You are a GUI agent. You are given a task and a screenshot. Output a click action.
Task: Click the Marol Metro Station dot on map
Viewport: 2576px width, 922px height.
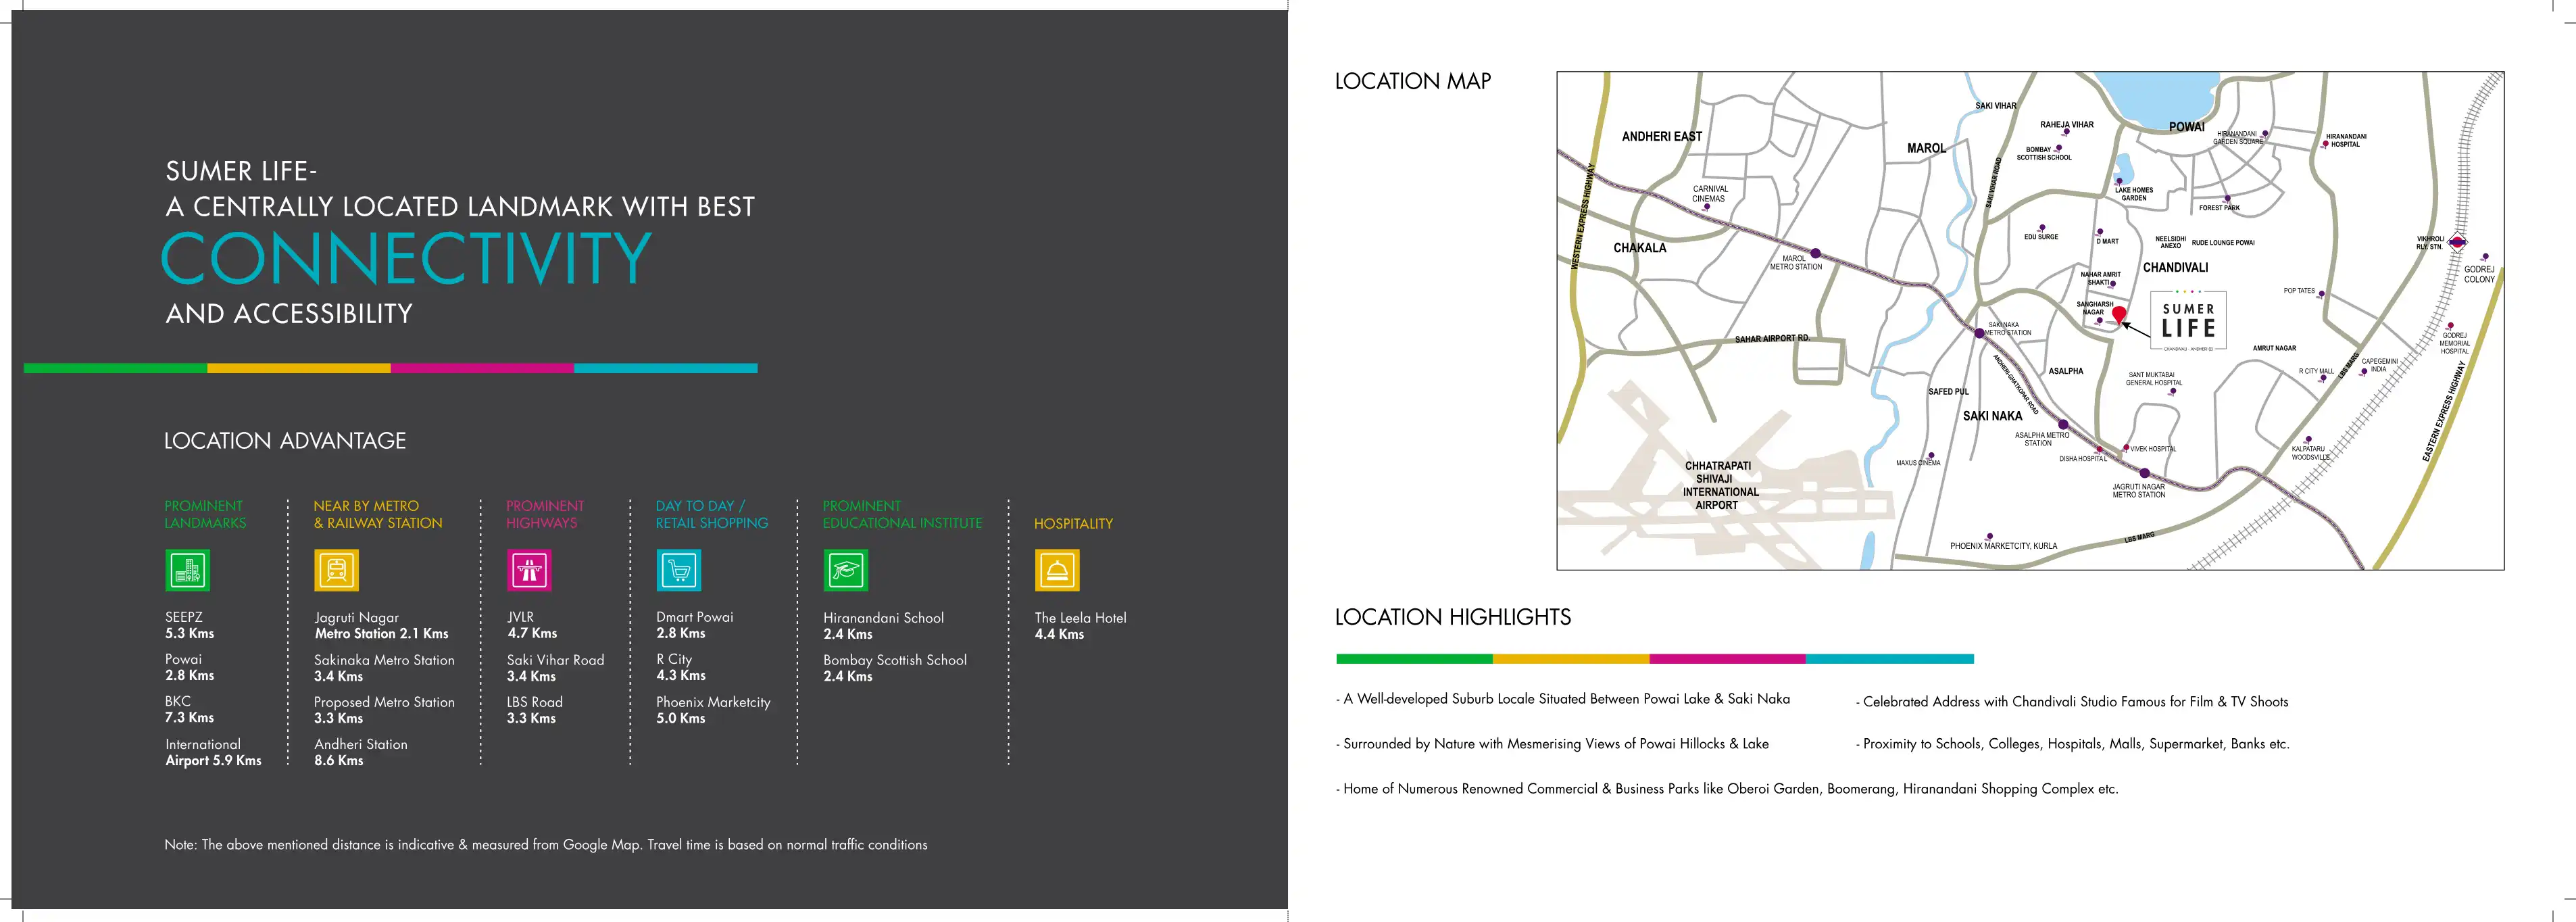(1815, 253)
